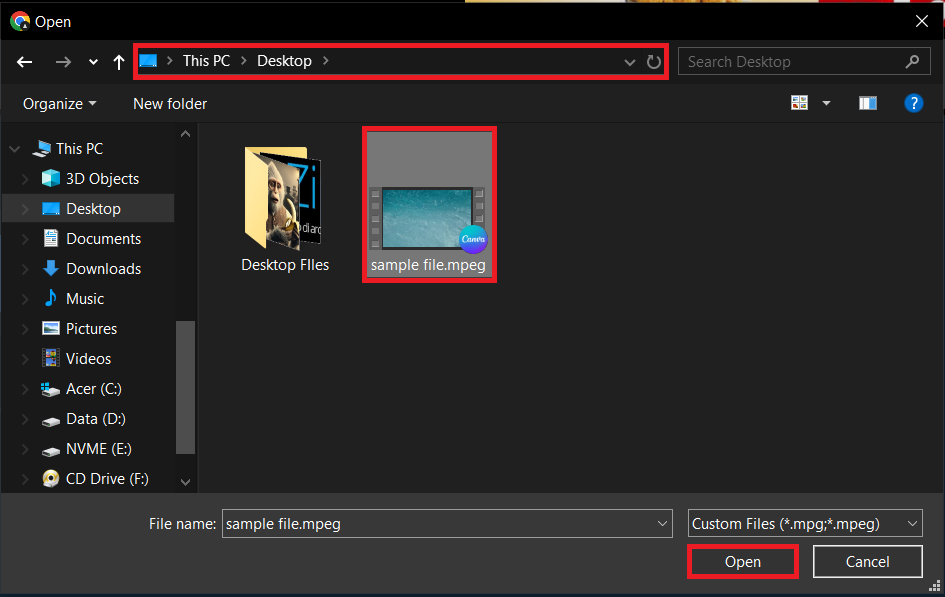Open the file name history dropdown
945x597 pixels.
(x=661, y=523)
